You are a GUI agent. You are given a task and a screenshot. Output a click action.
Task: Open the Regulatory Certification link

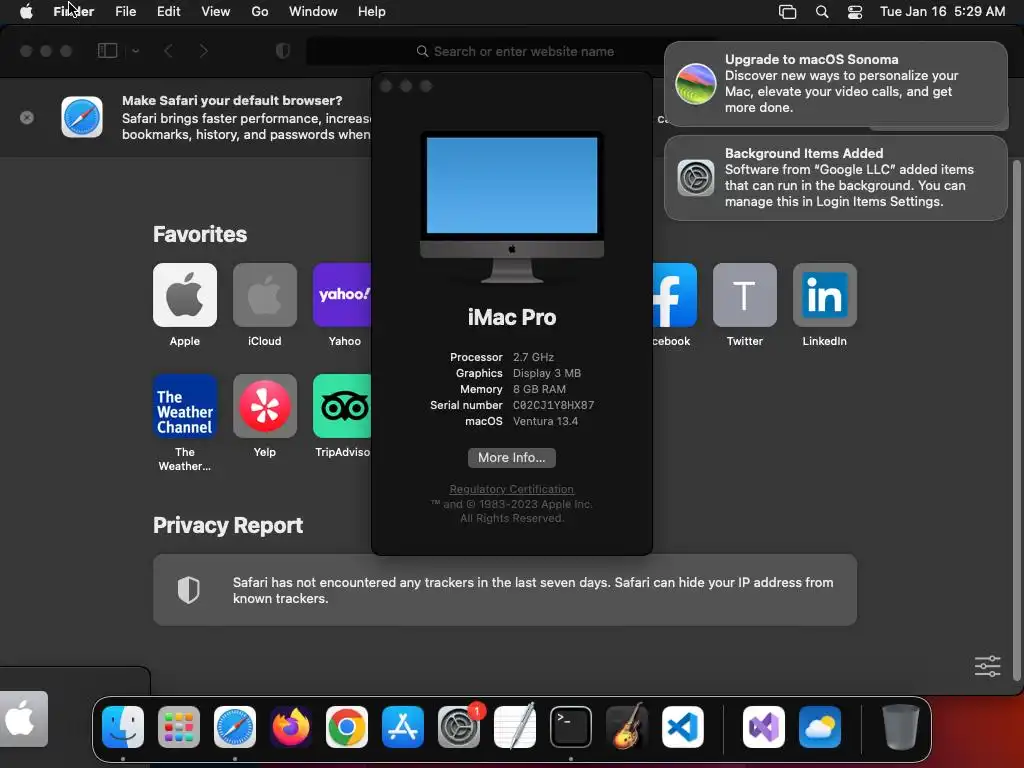(x=511, y=489)
